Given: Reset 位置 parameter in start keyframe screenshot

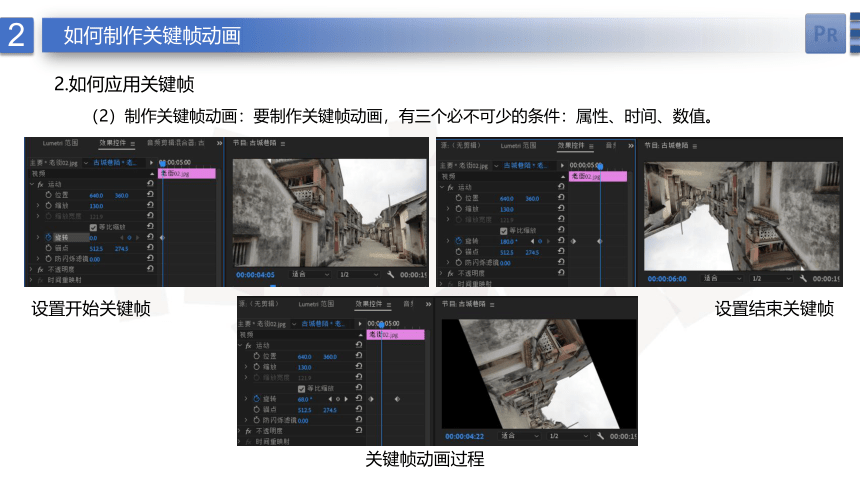Looking at the screenshot, I should point(150,194).
